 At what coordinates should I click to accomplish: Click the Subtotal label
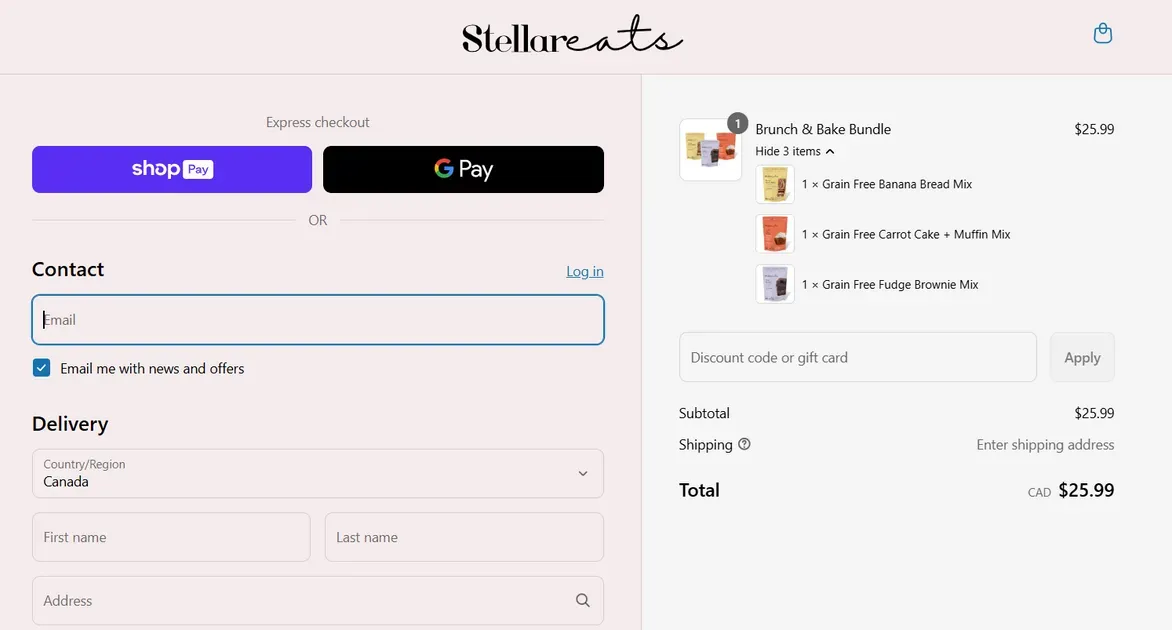704,413
